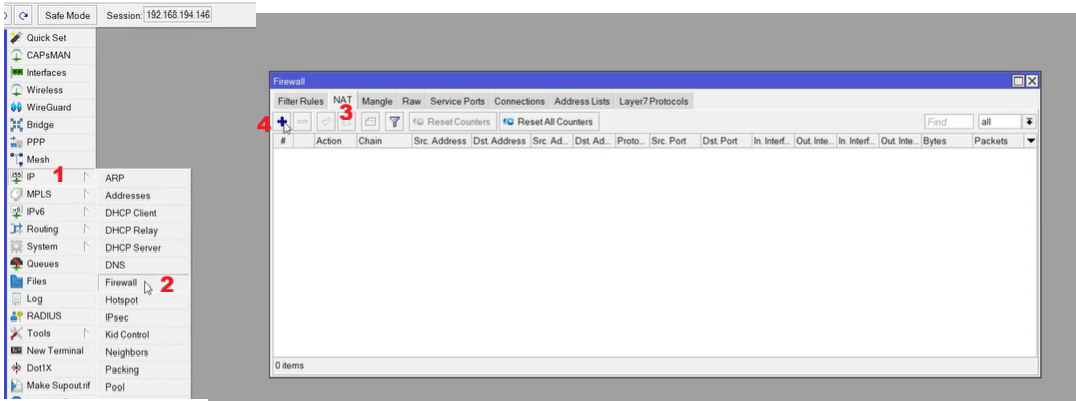Open Quick Set in the sidebar

tap(46, 37)
